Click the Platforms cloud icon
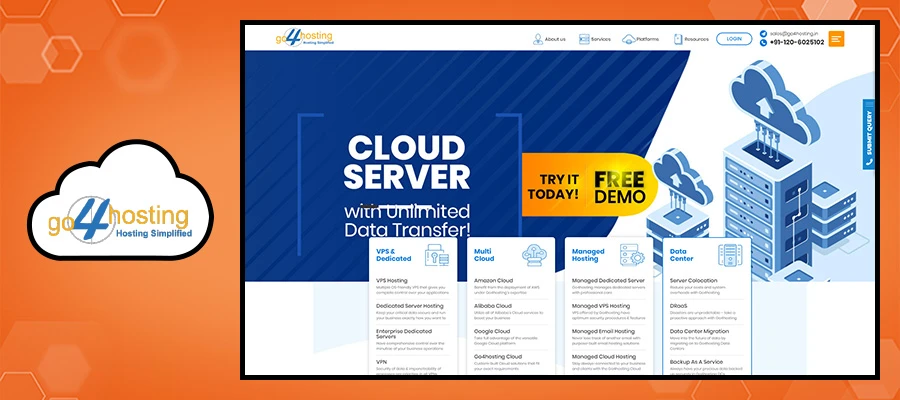900x400 pixels. 629,39
